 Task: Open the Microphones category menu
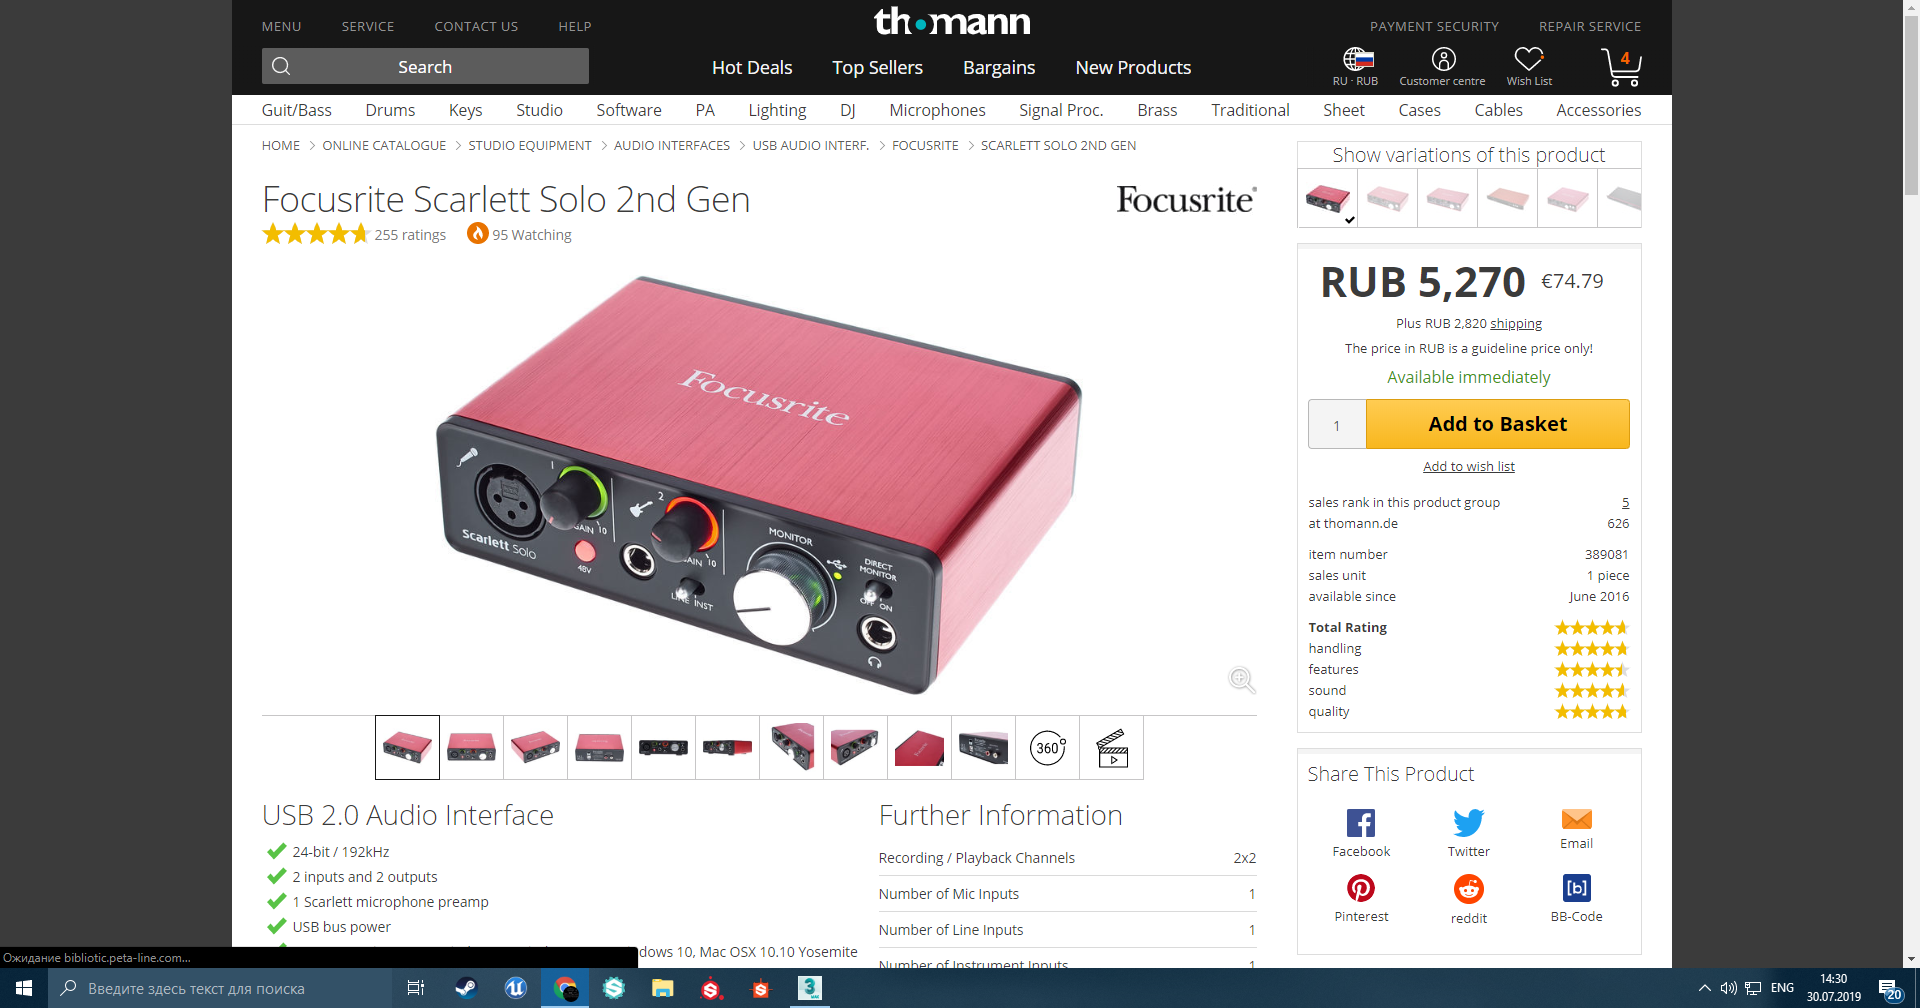[937, 110]
